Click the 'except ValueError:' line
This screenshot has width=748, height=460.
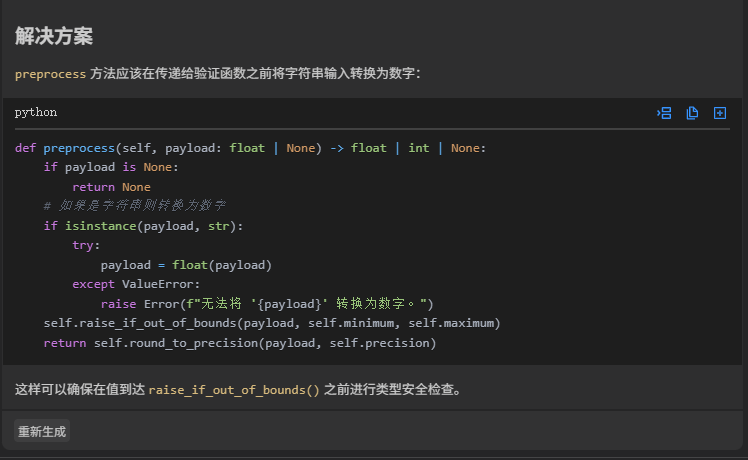click(136, 284)
